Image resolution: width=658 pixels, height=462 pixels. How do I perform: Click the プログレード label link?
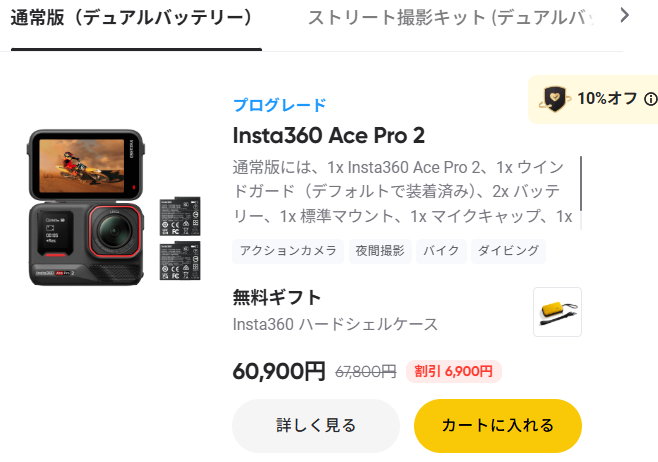point(280,105)
